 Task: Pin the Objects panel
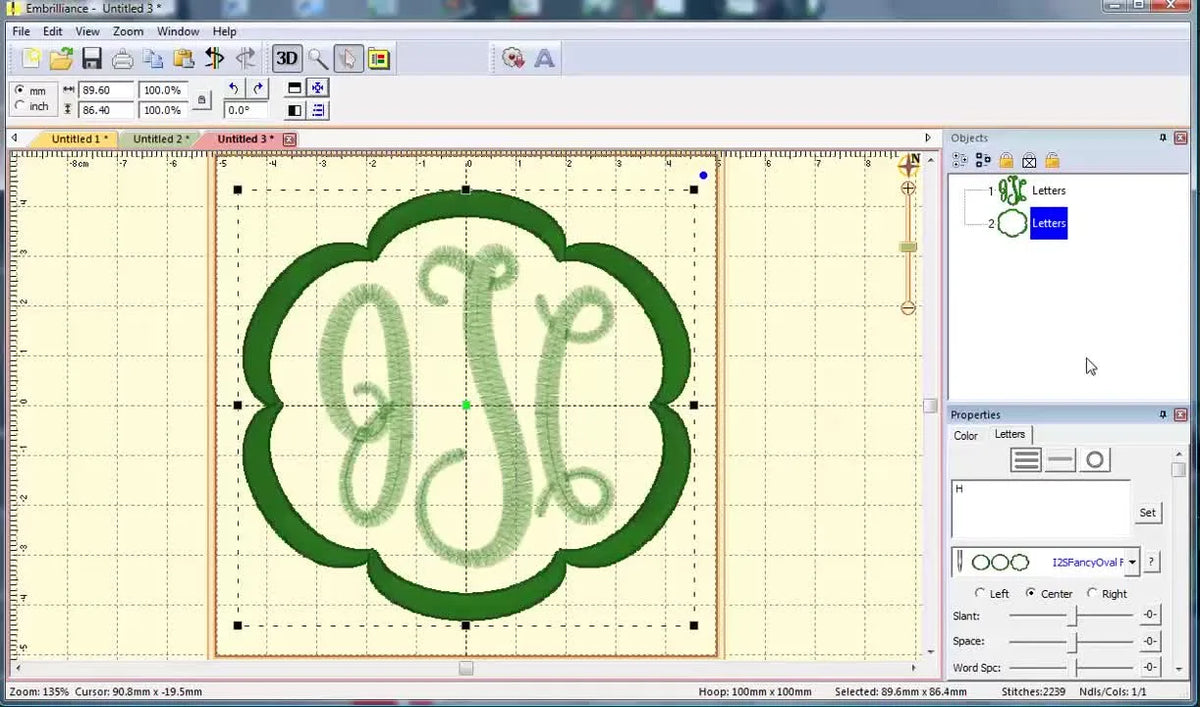pyautogui.click(x=1163, y=137)
